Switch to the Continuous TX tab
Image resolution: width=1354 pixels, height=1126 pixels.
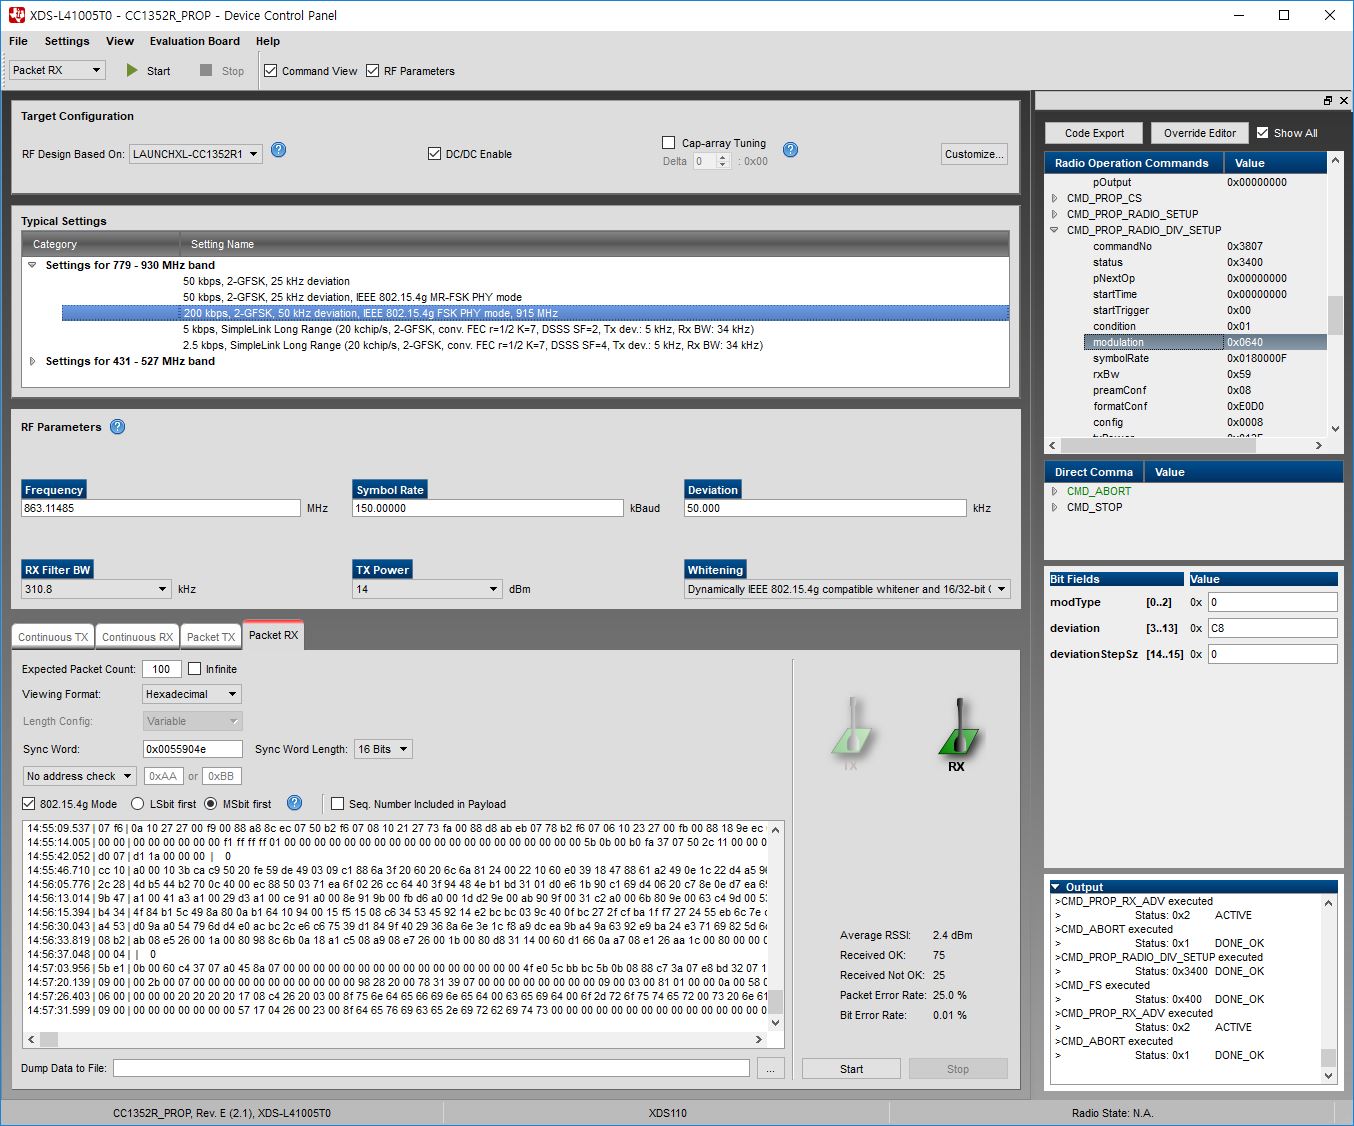[52, 636]
